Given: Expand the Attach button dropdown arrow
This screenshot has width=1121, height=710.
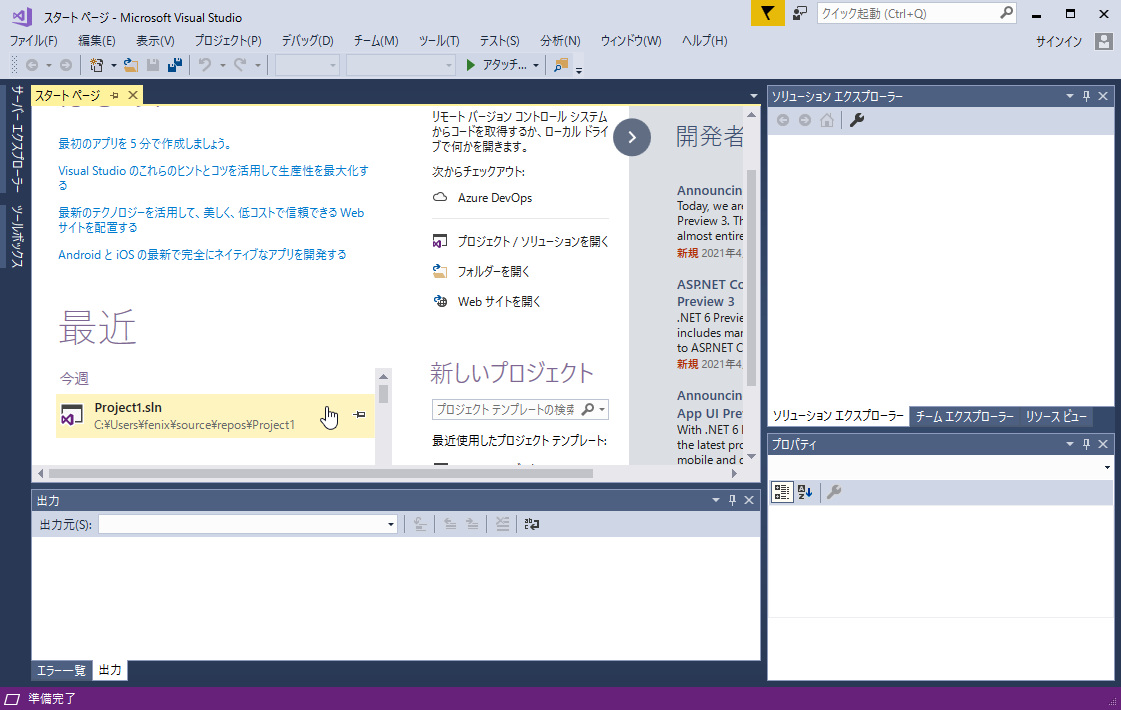Looking at the screenshot, I should (x=535, y=65).
